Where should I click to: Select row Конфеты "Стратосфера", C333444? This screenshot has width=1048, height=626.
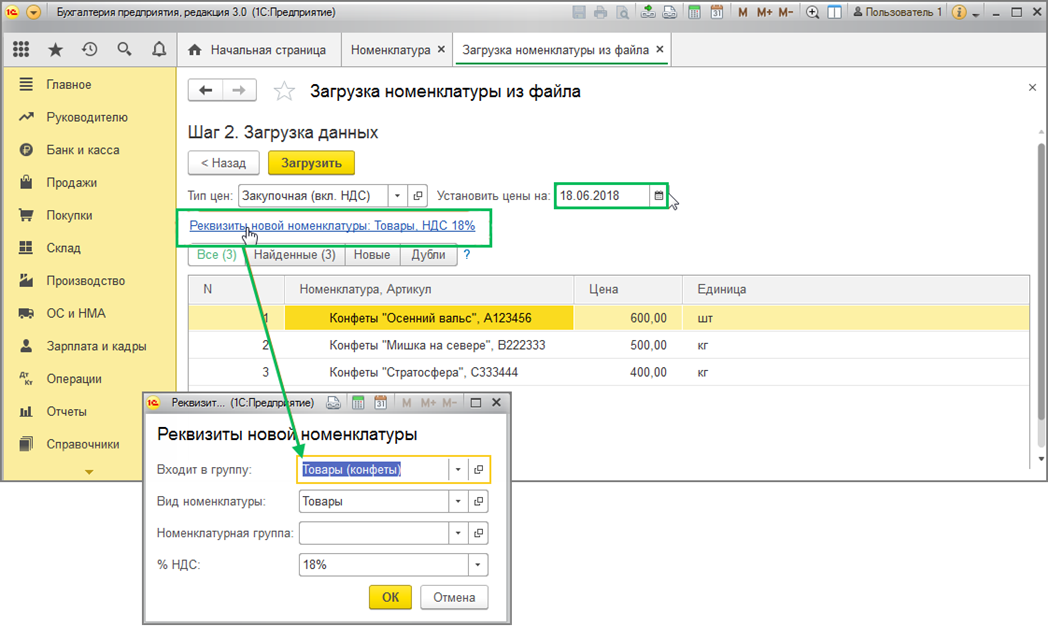tap(608, 372)
